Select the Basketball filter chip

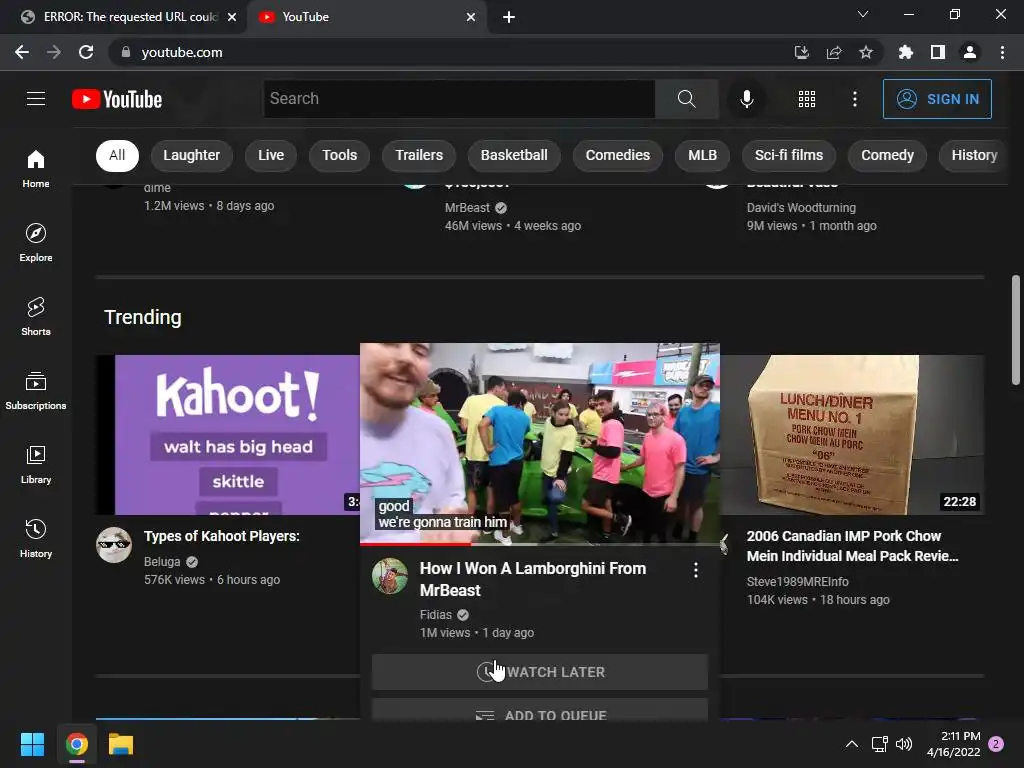click(x=514, y=155)
